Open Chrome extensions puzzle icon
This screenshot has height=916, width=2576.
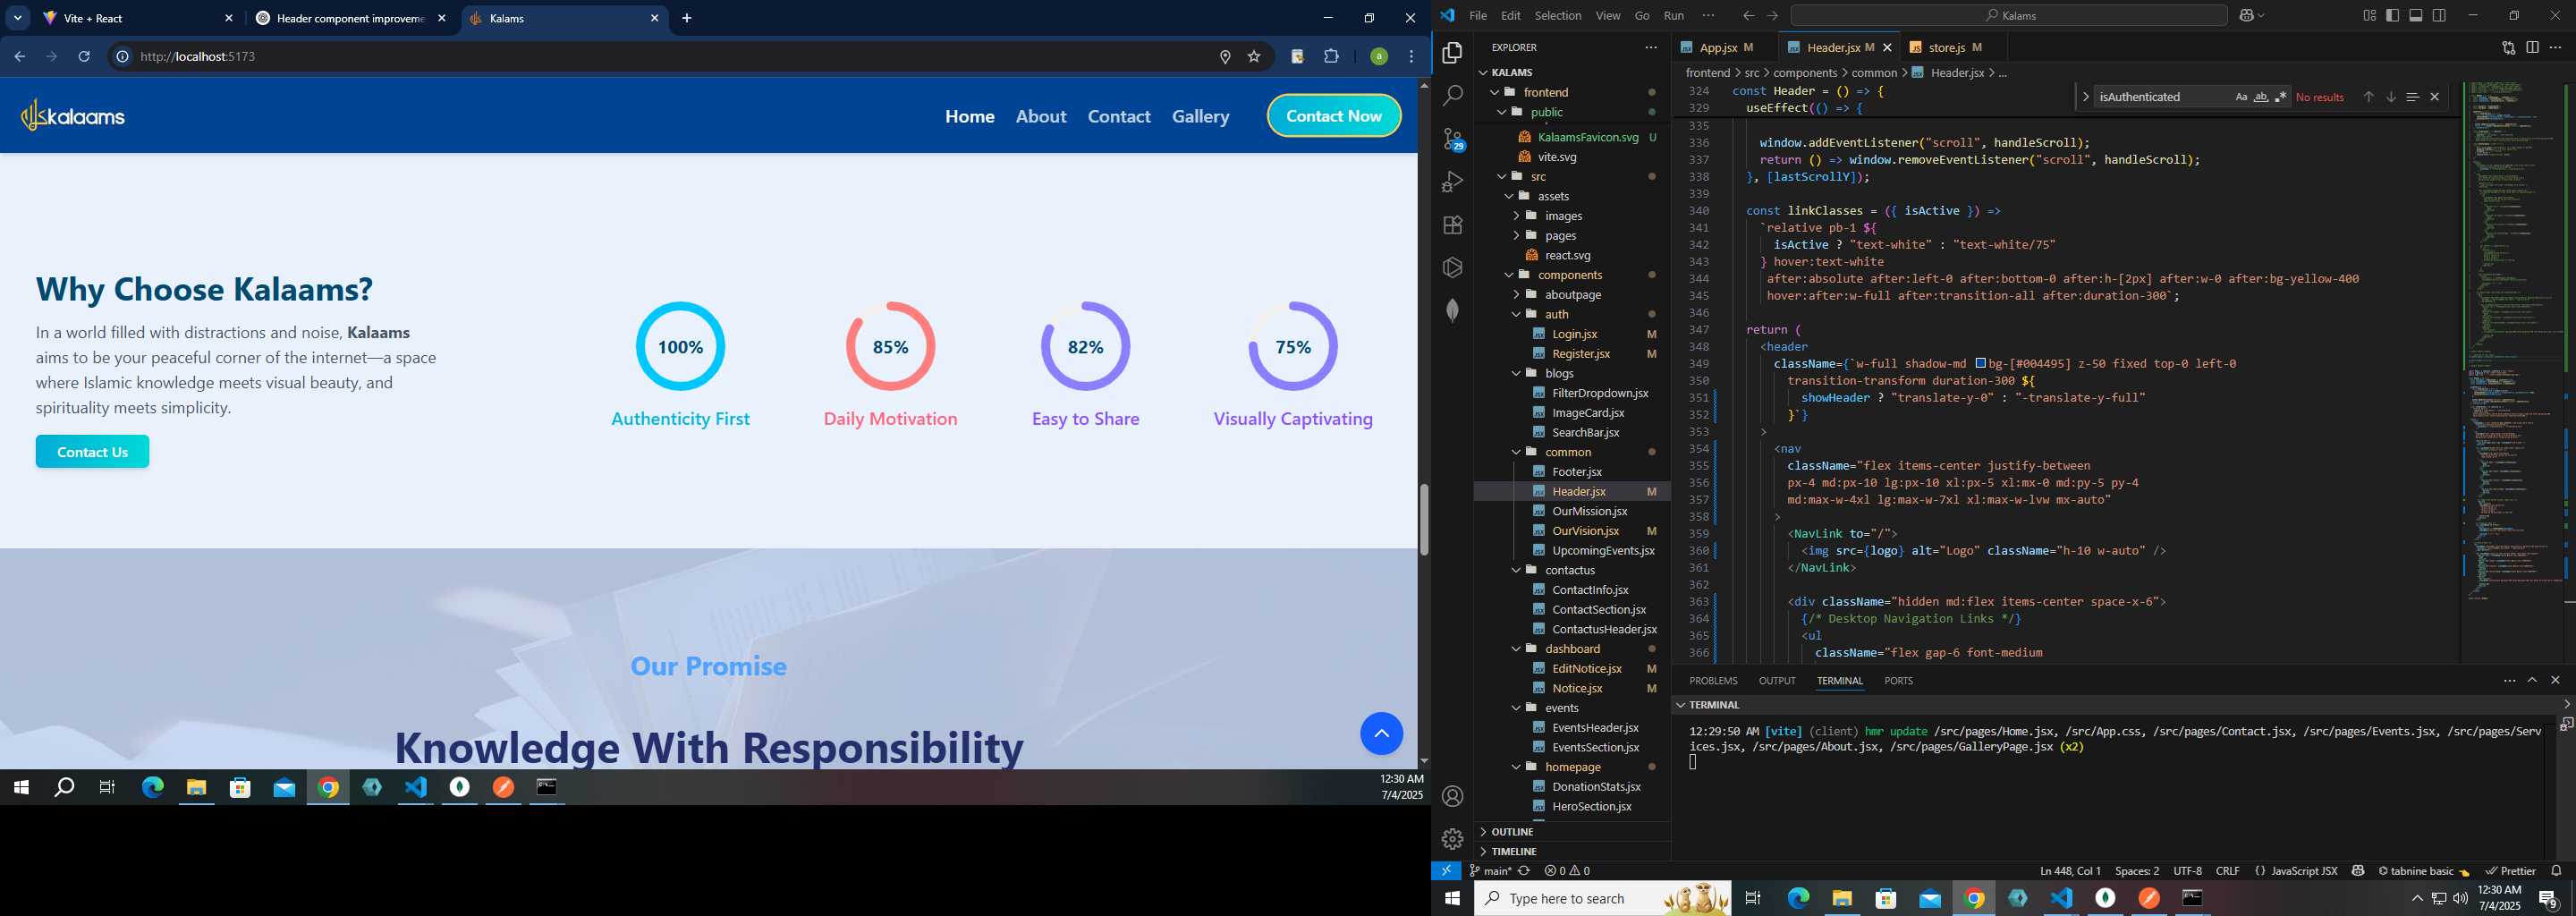(x=1331, y=56)
